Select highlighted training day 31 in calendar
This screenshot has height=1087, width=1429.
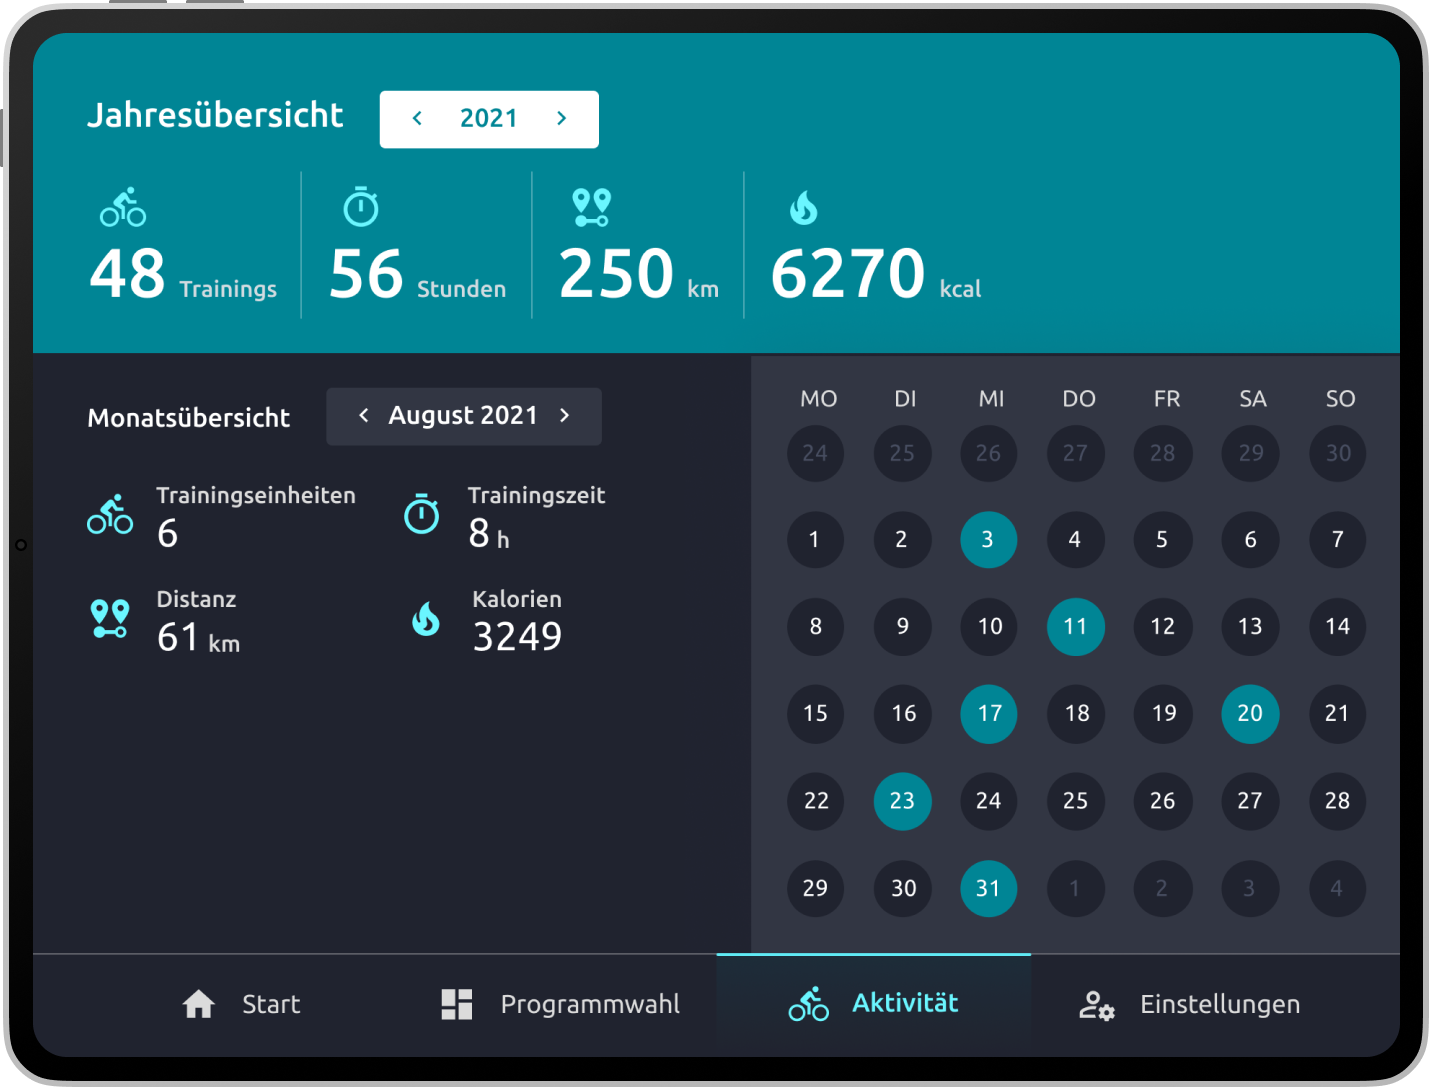click(988, 888)
